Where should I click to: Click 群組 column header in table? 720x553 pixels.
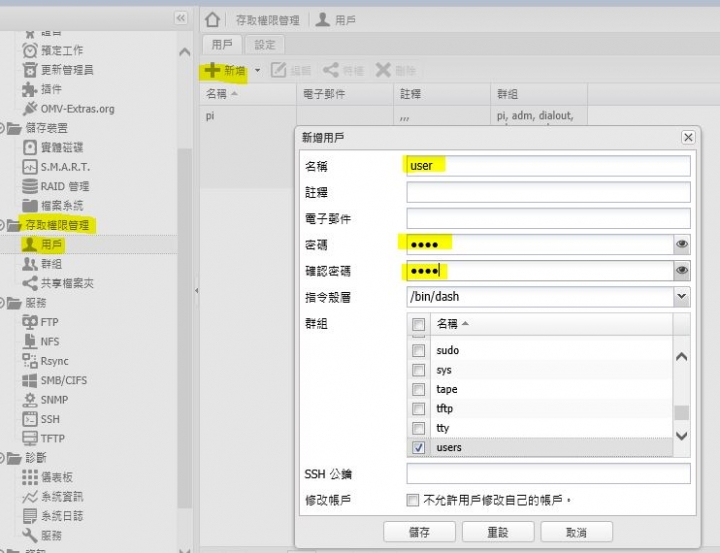click(539, 94)
